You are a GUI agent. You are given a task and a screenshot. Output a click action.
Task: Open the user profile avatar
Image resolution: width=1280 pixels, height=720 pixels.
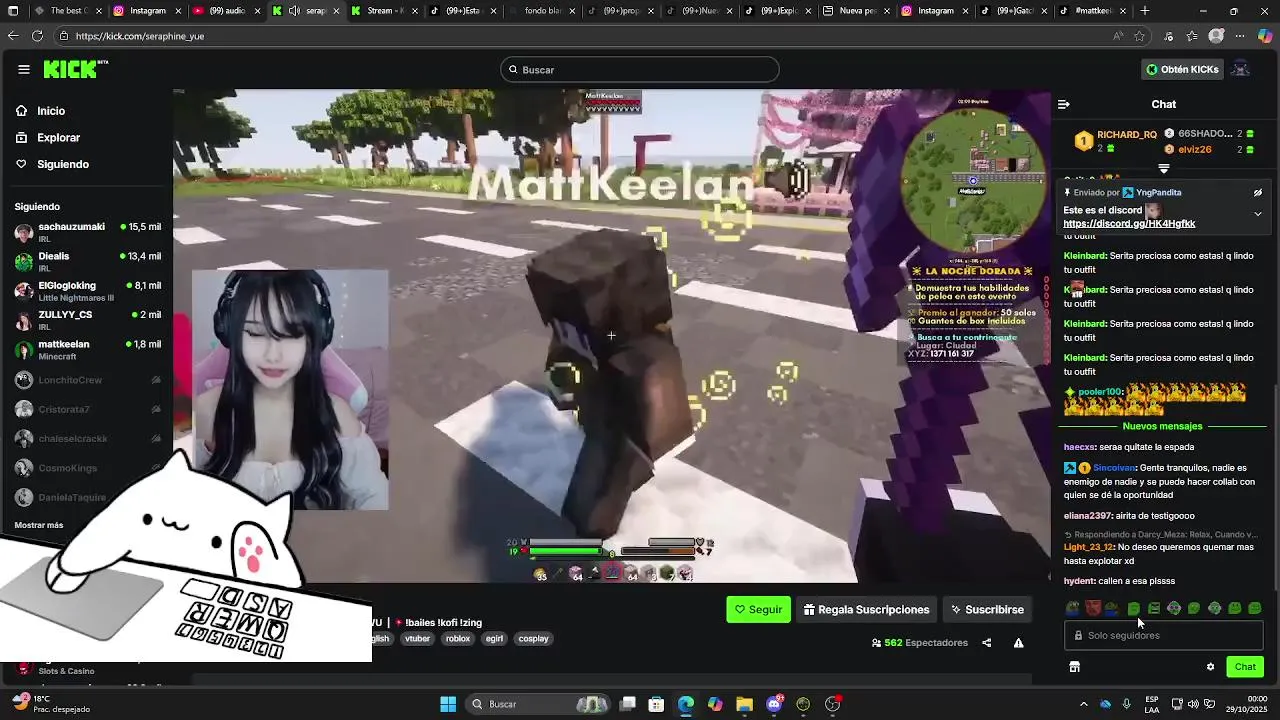point(1240,69)
